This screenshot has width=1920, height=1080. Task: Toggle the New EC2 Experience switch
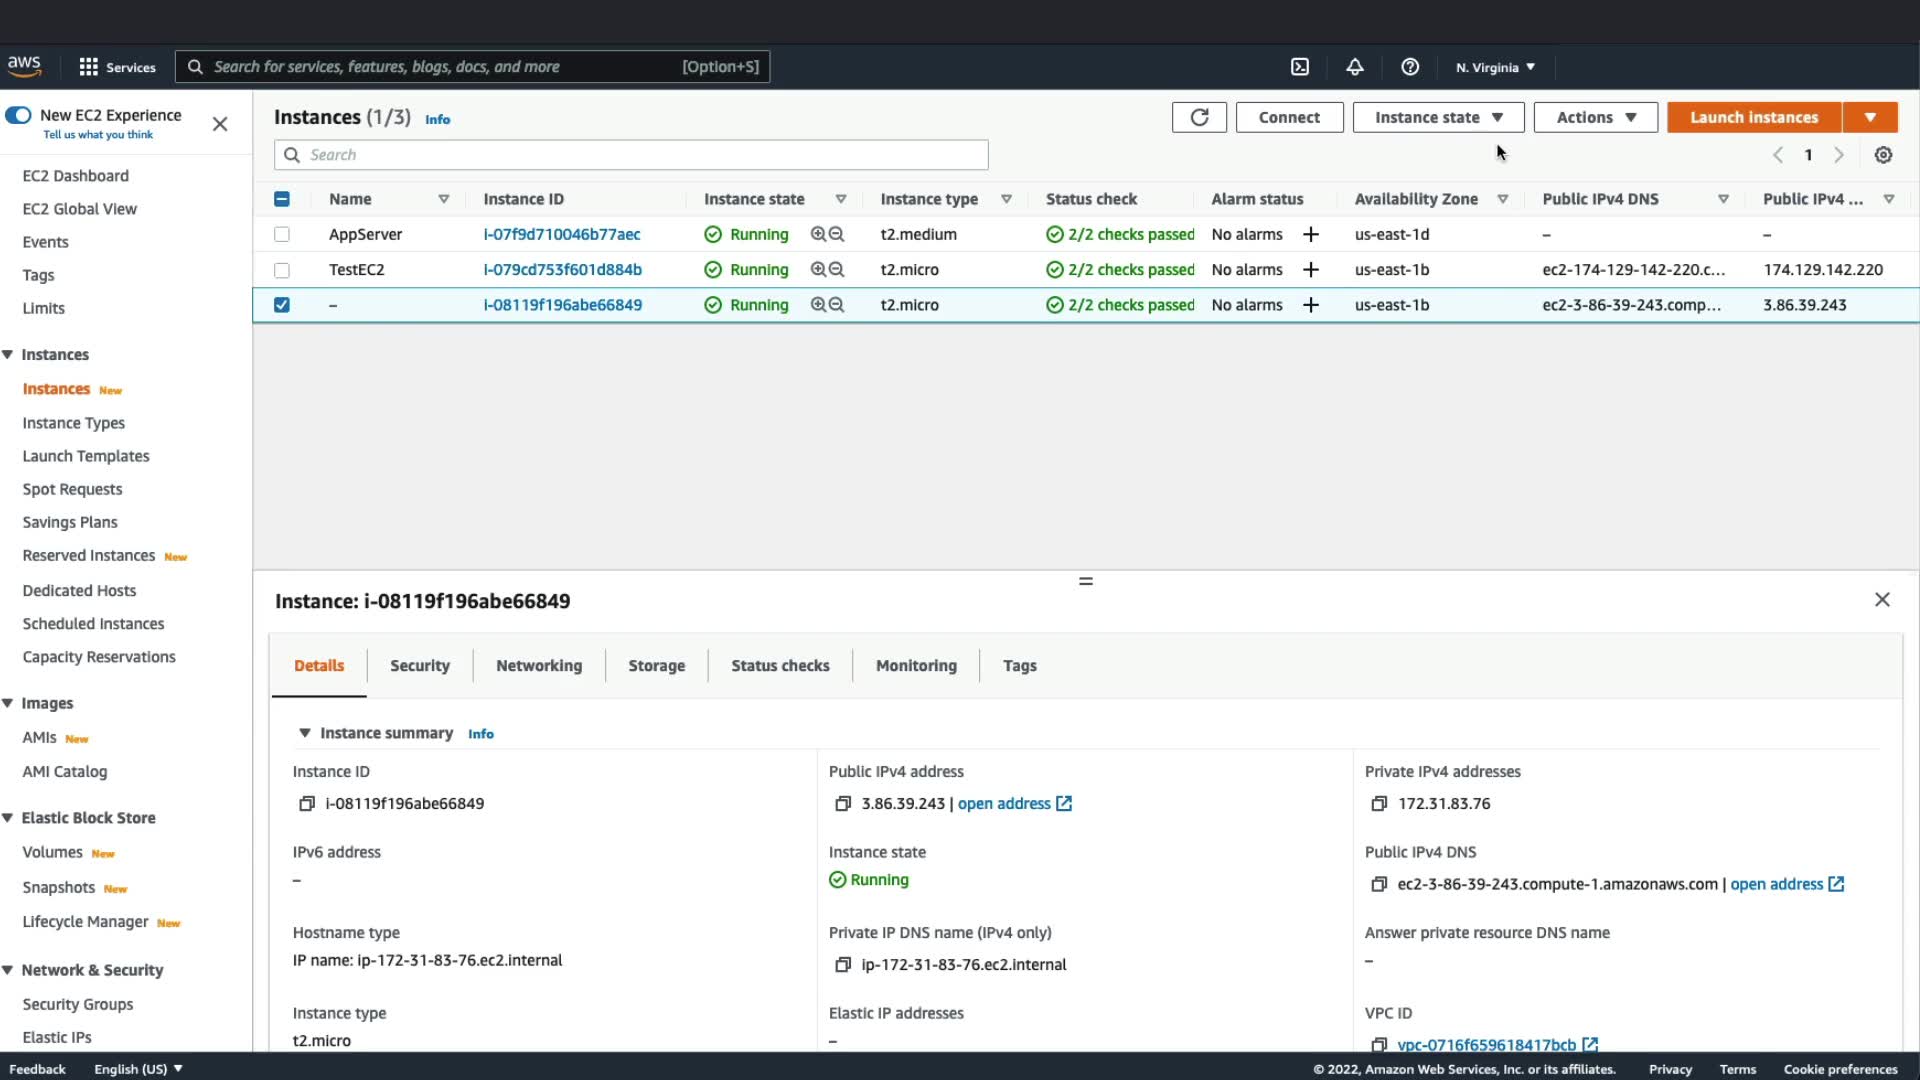pos(18,115)
